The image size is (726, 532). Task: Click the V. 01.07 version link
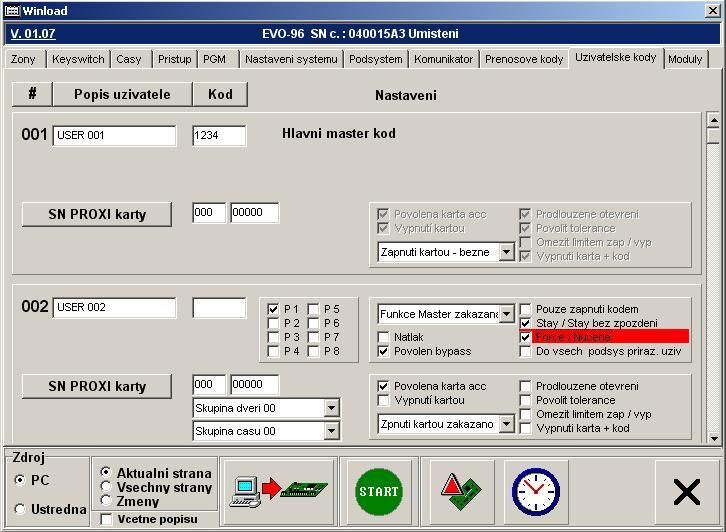[x=33, y=34]
